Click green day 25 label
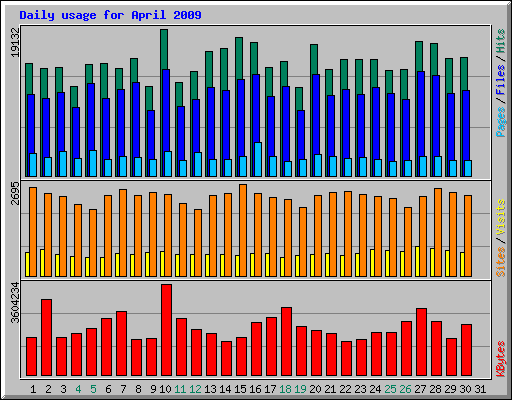The image size is (512, 400). point(390,389)
